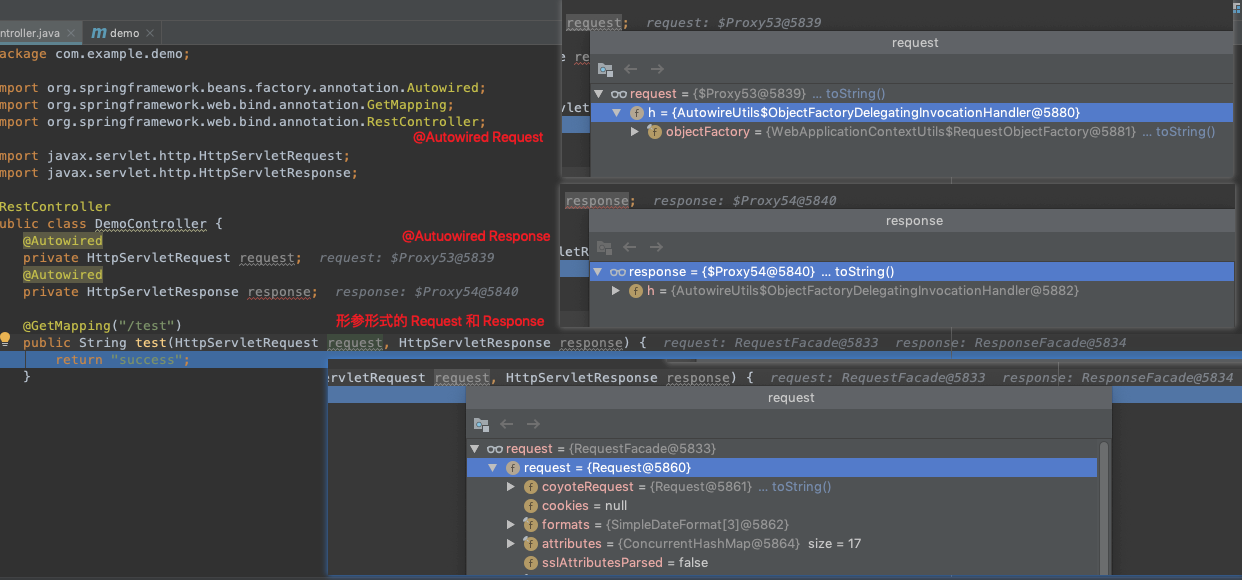
Task: Click the lightbulb intention icon beside the test method
Action: pos(6,340)
